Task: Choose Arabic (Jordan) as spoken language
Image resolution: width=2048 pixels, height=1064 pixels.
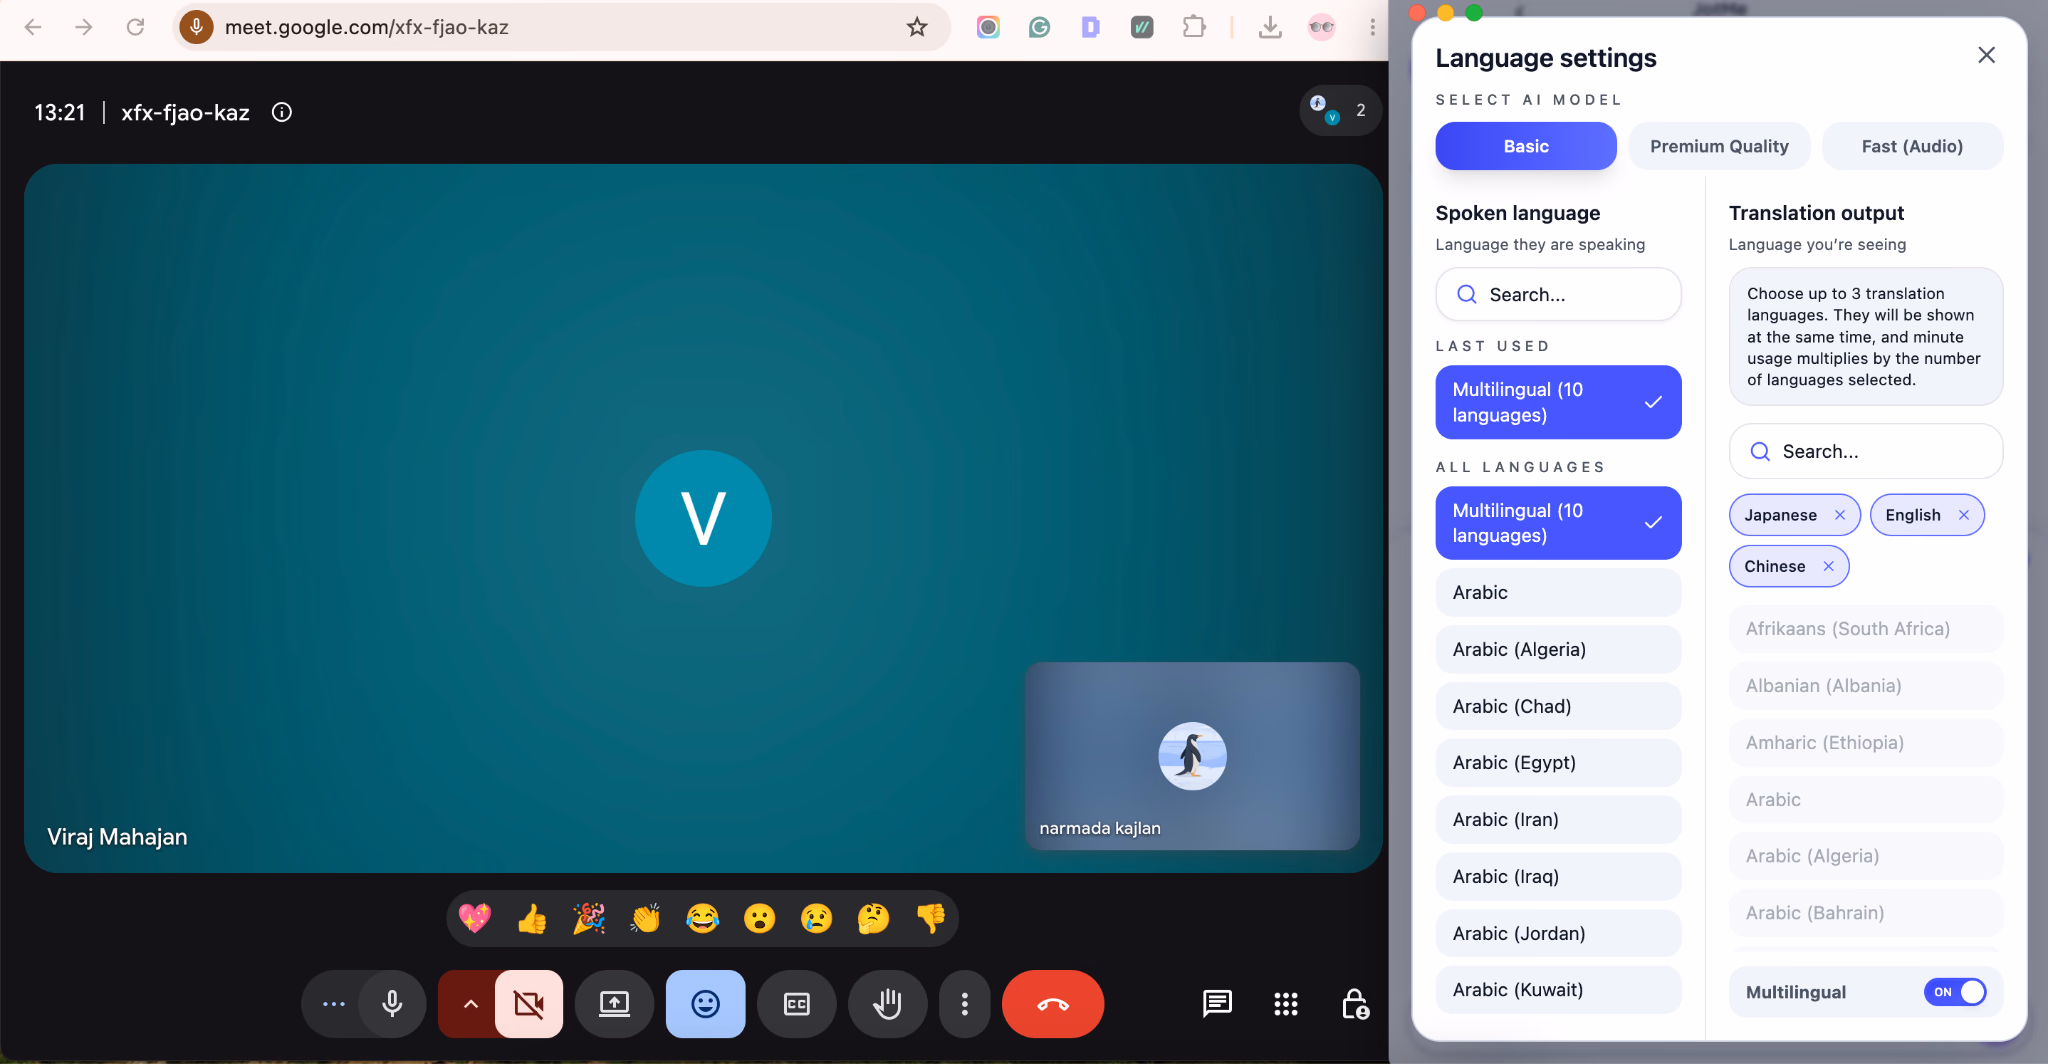Action: pos(1558,933)
